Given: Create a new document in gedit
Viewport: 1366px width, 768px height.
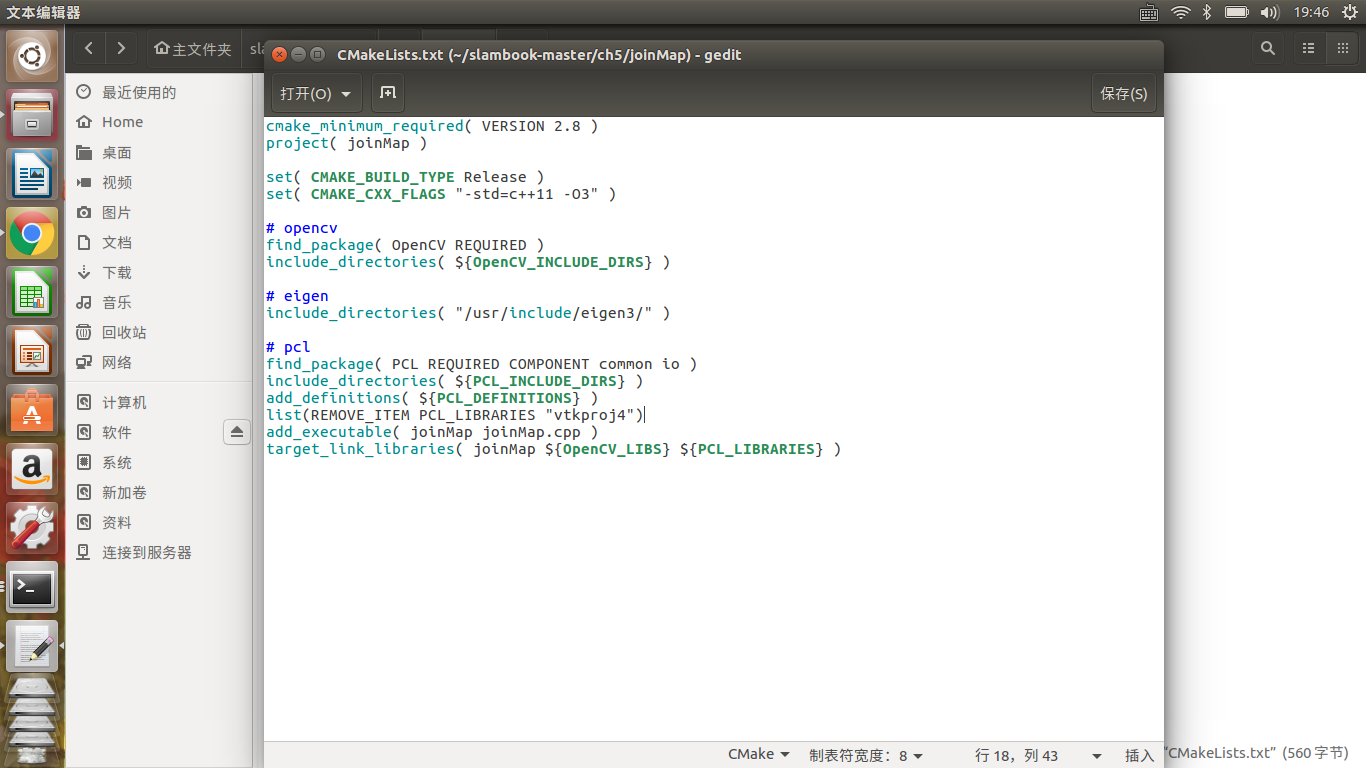Looking at the screenshot, I should (388, 93).
